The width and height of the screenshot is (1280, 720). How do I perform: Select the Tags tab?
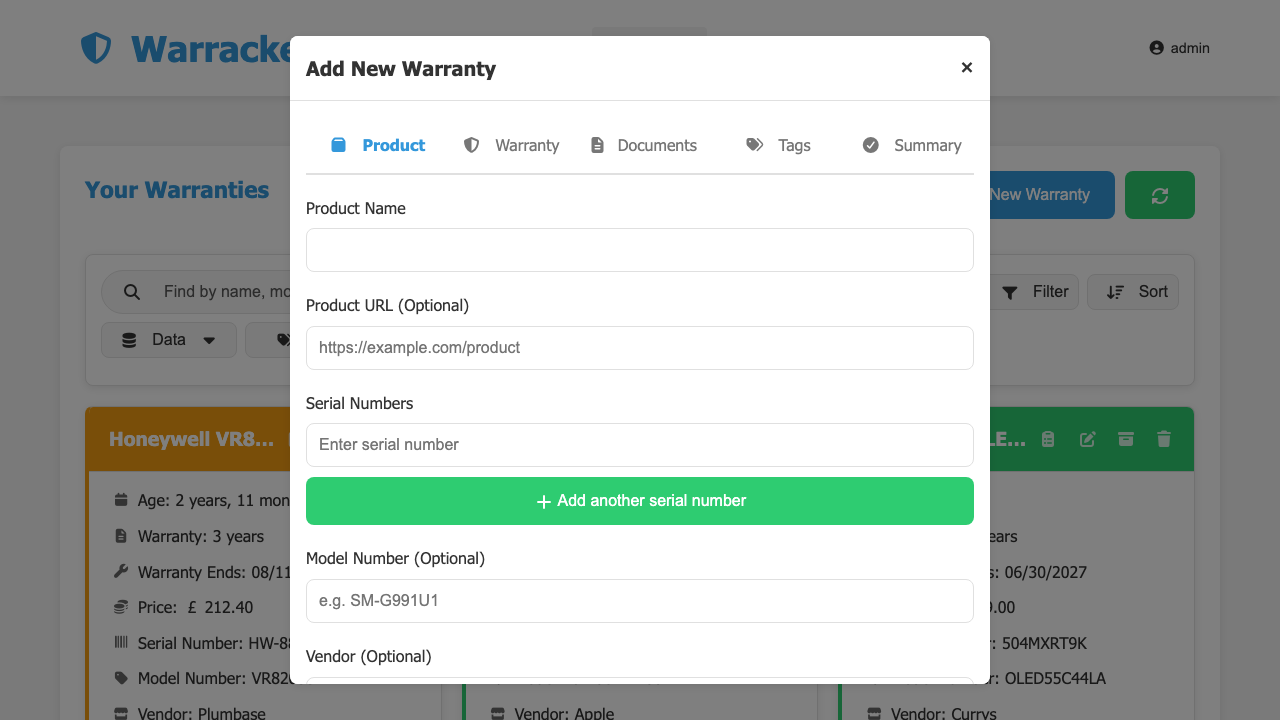click(x=778, y=145)
